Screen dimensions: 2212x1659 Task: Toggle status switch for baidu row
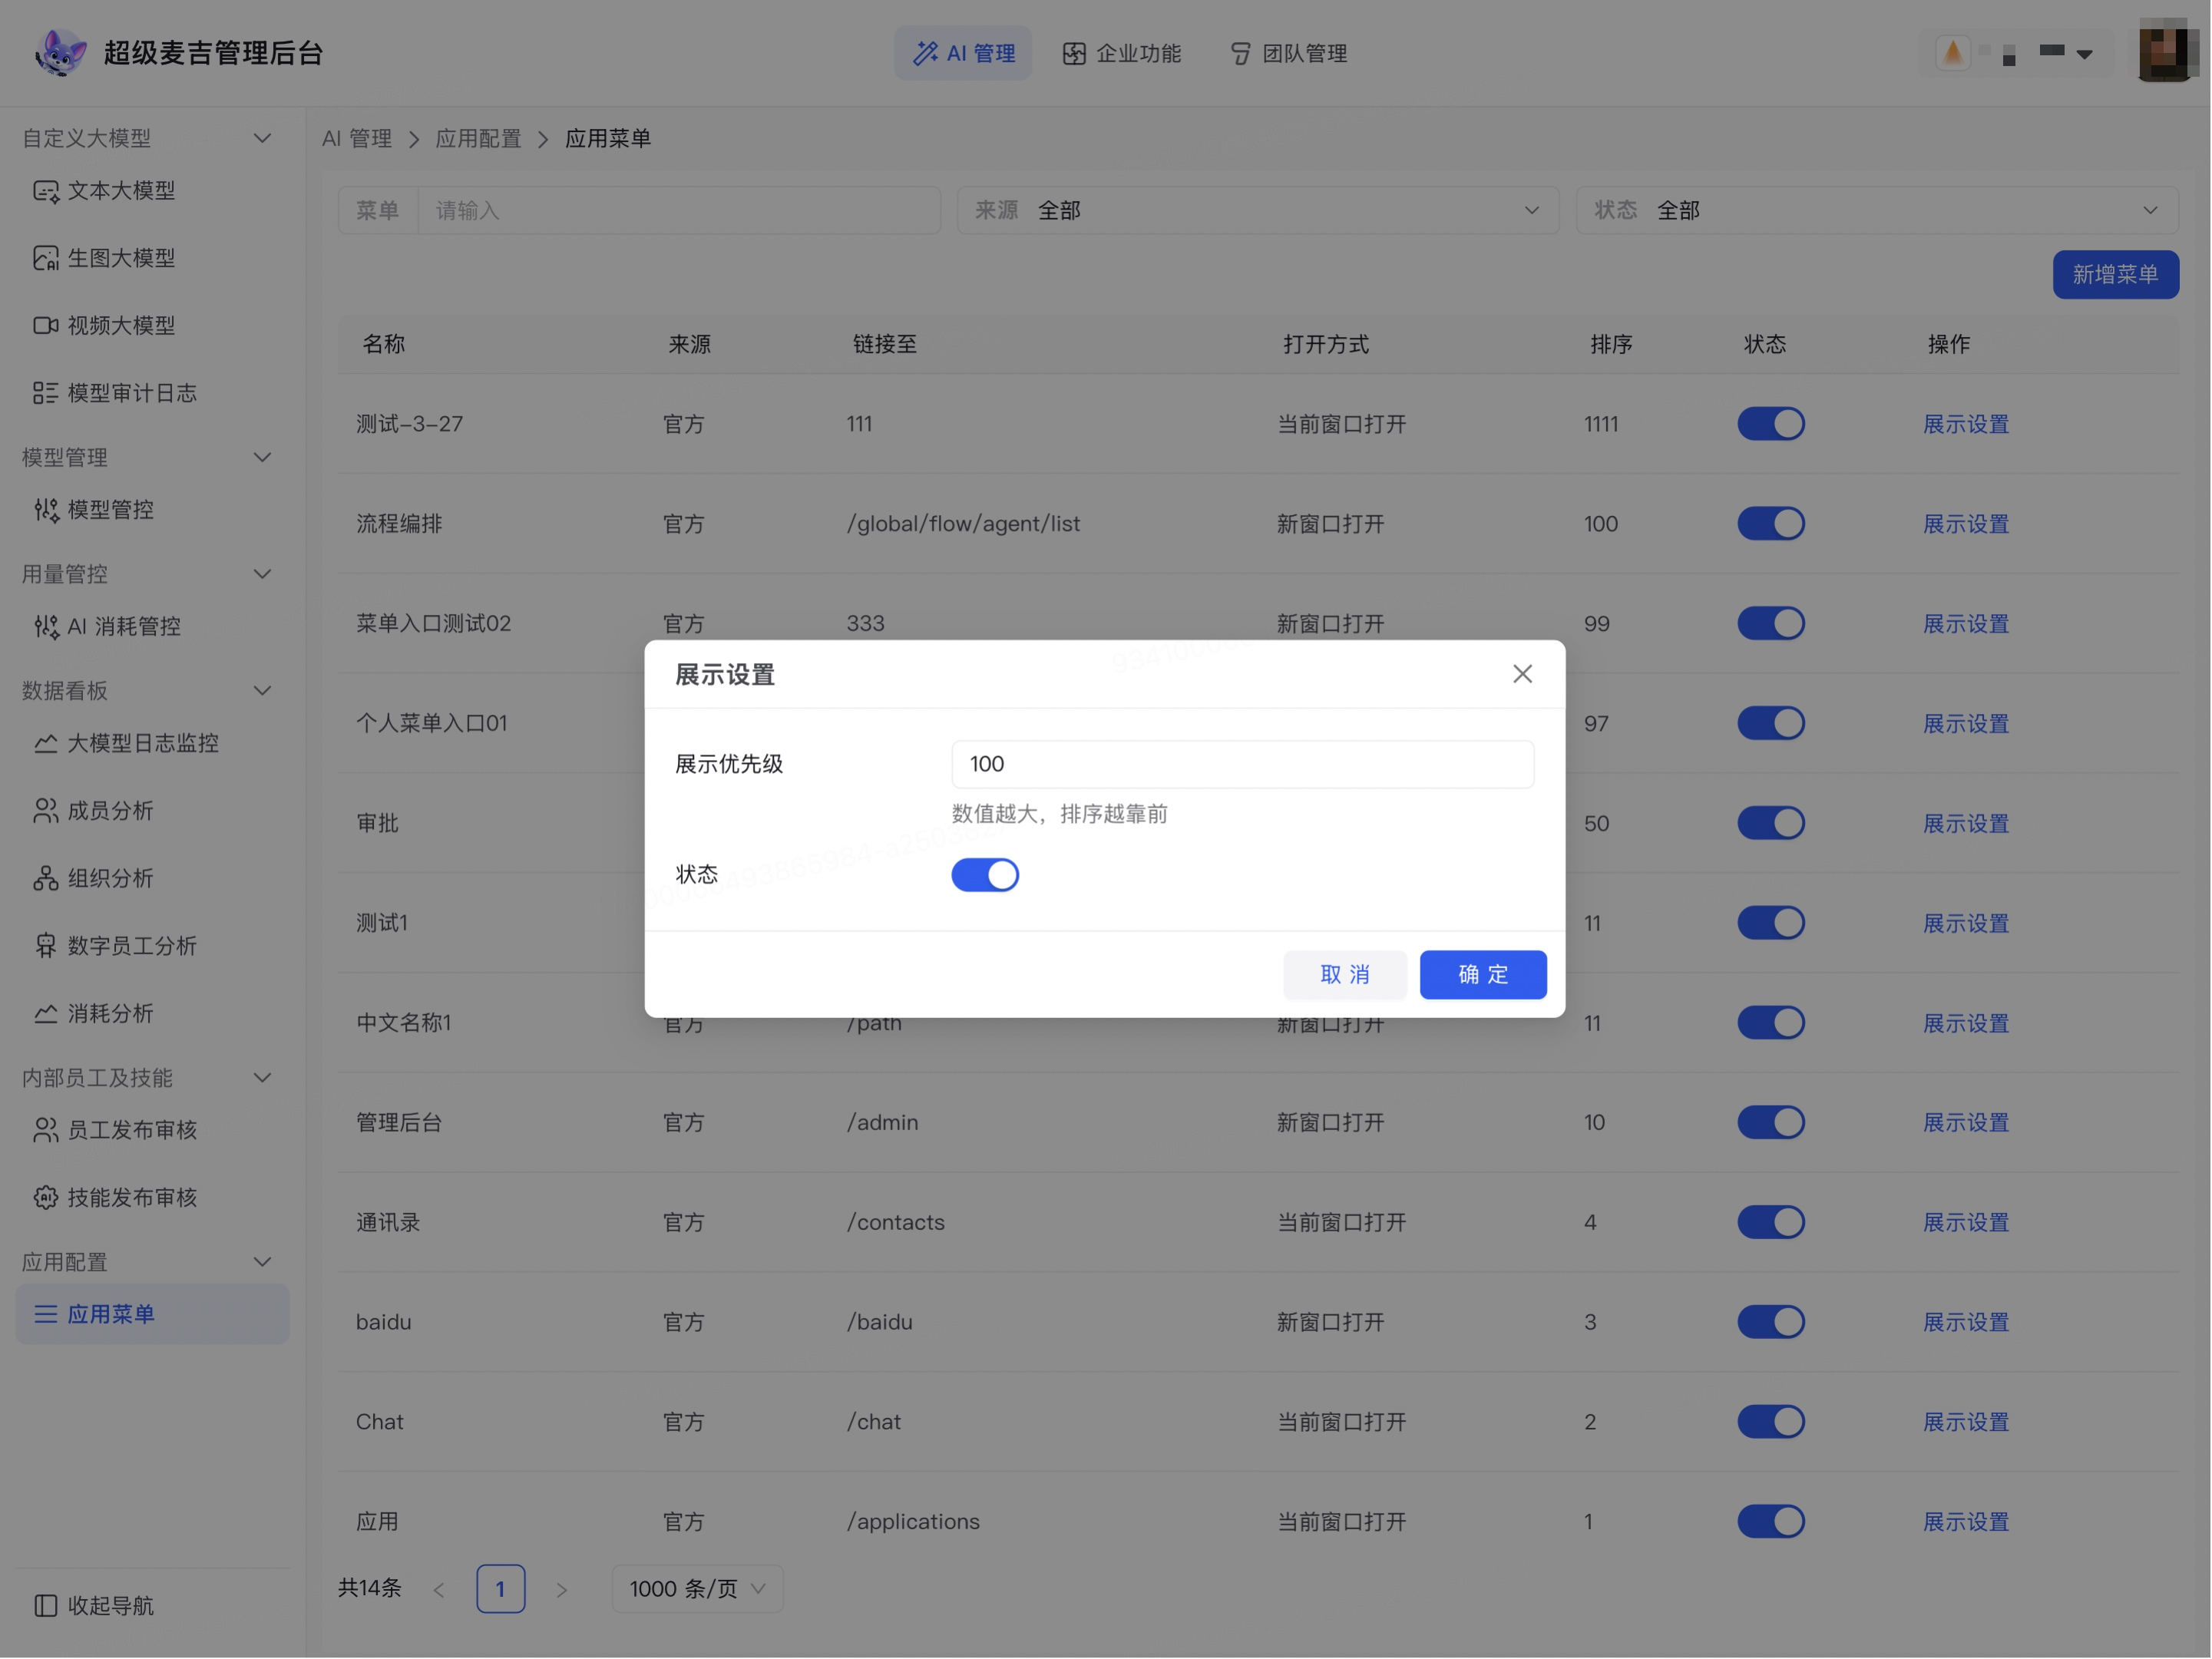click(1771, 1322)
